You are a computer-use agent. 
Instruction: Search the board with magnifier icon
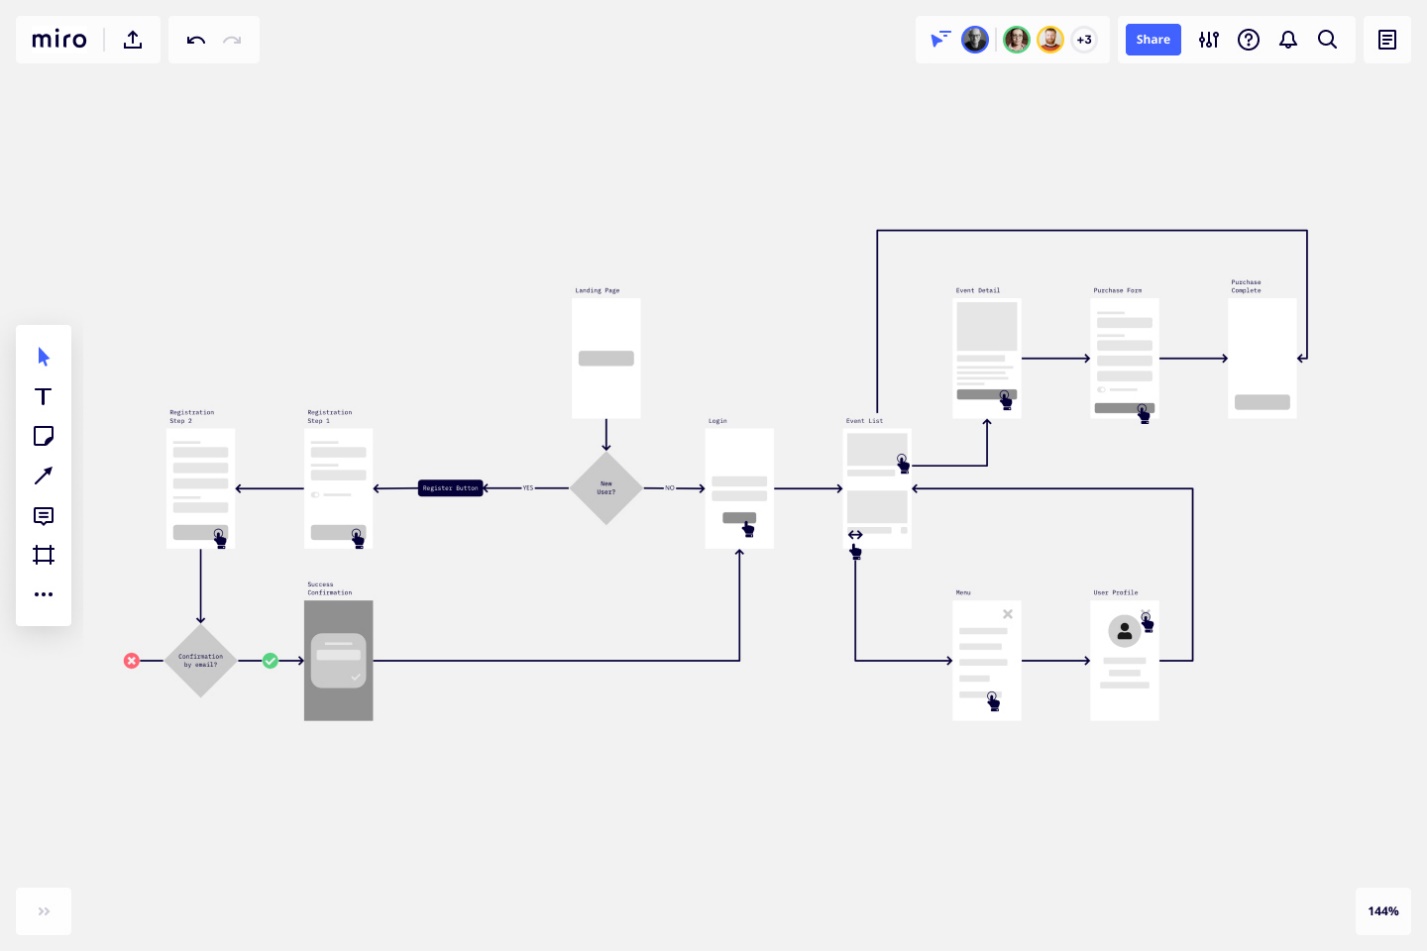1327,40
